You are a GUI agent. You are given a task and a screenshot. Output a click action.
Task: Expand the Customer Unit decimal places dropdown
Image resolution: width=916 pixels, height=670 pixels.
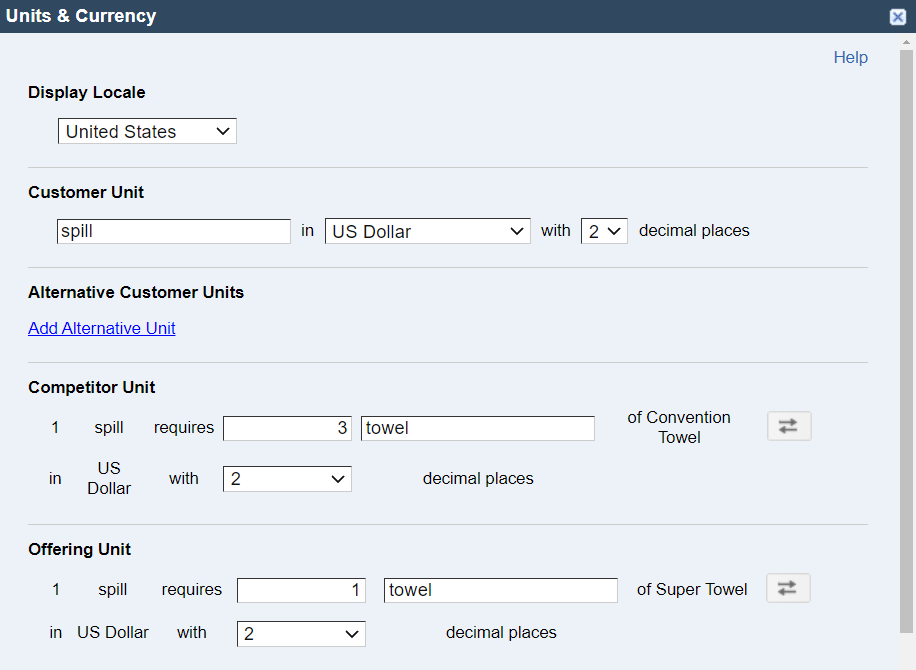click(604, 231)
